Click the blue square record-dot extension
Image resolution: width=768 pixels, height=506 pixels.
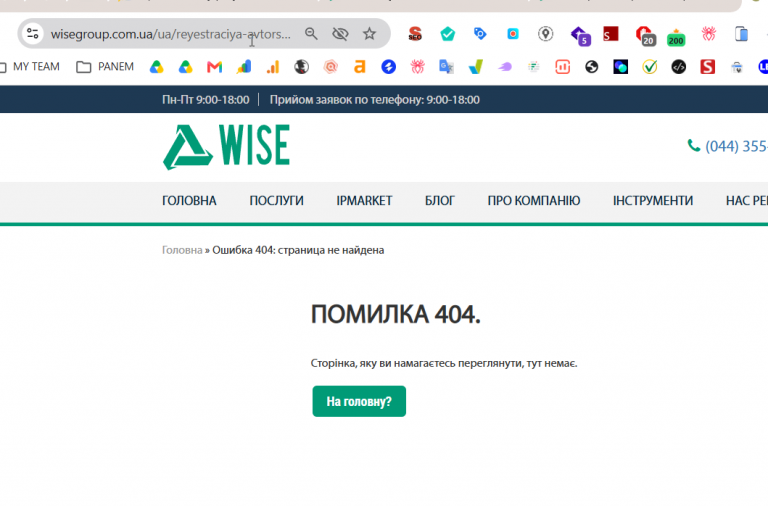click(513, 34)
